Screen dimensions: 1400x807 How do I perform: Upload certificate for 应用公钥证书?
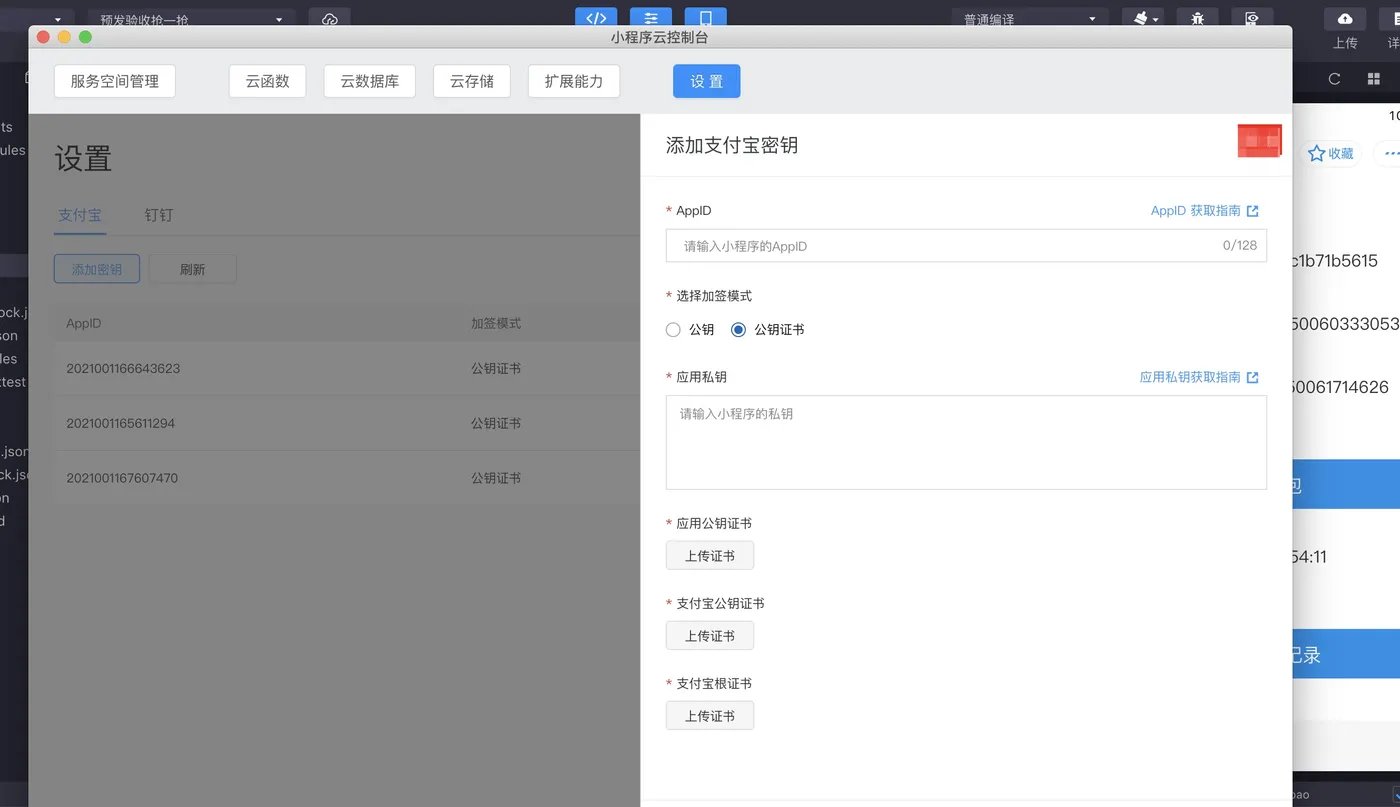(x=710, y=556)
